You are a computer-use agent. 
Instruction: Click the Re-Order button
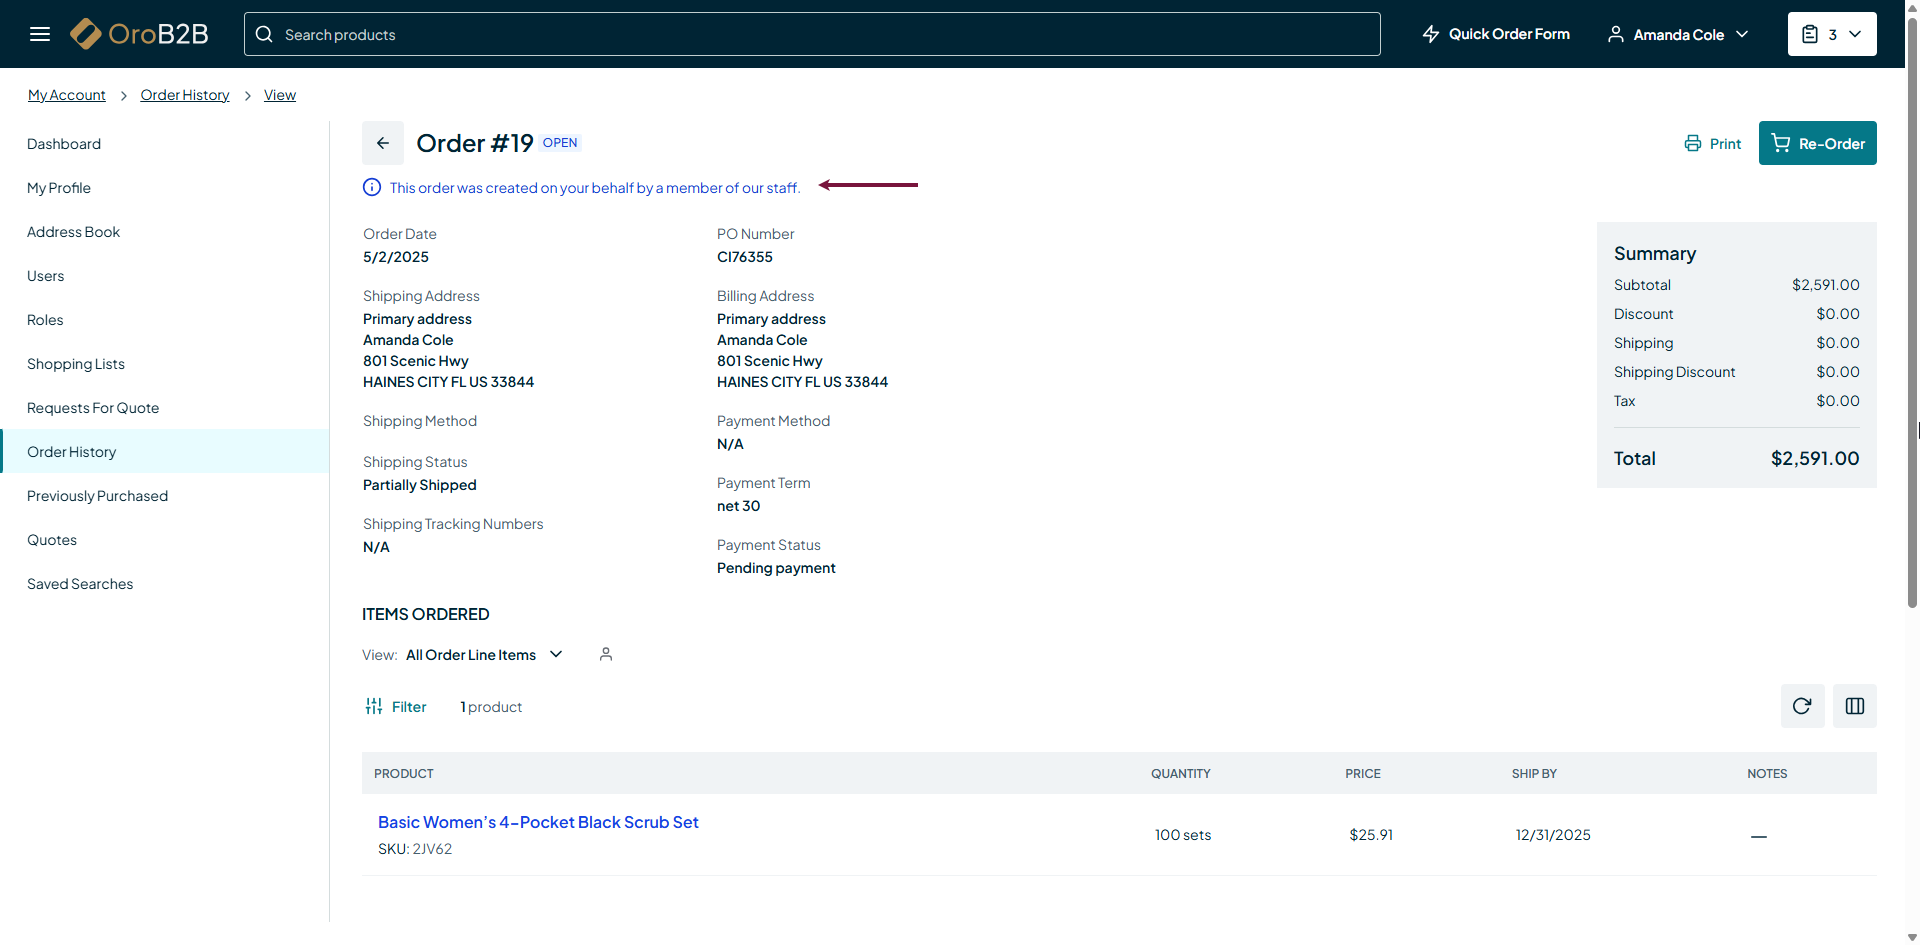1817,143
